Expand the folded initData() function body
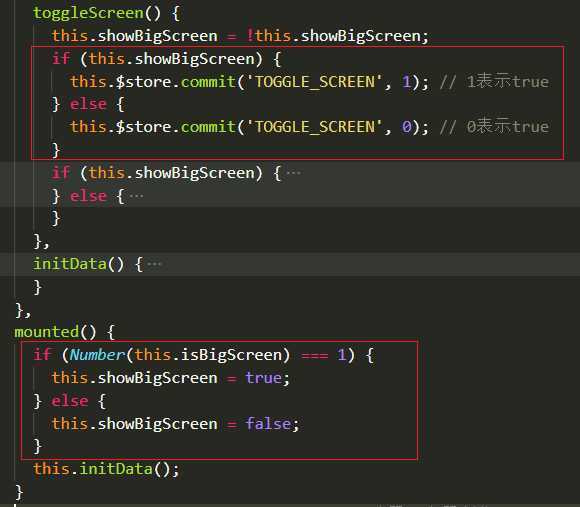This screenshot has height=507, width=580. click(154, 264)
